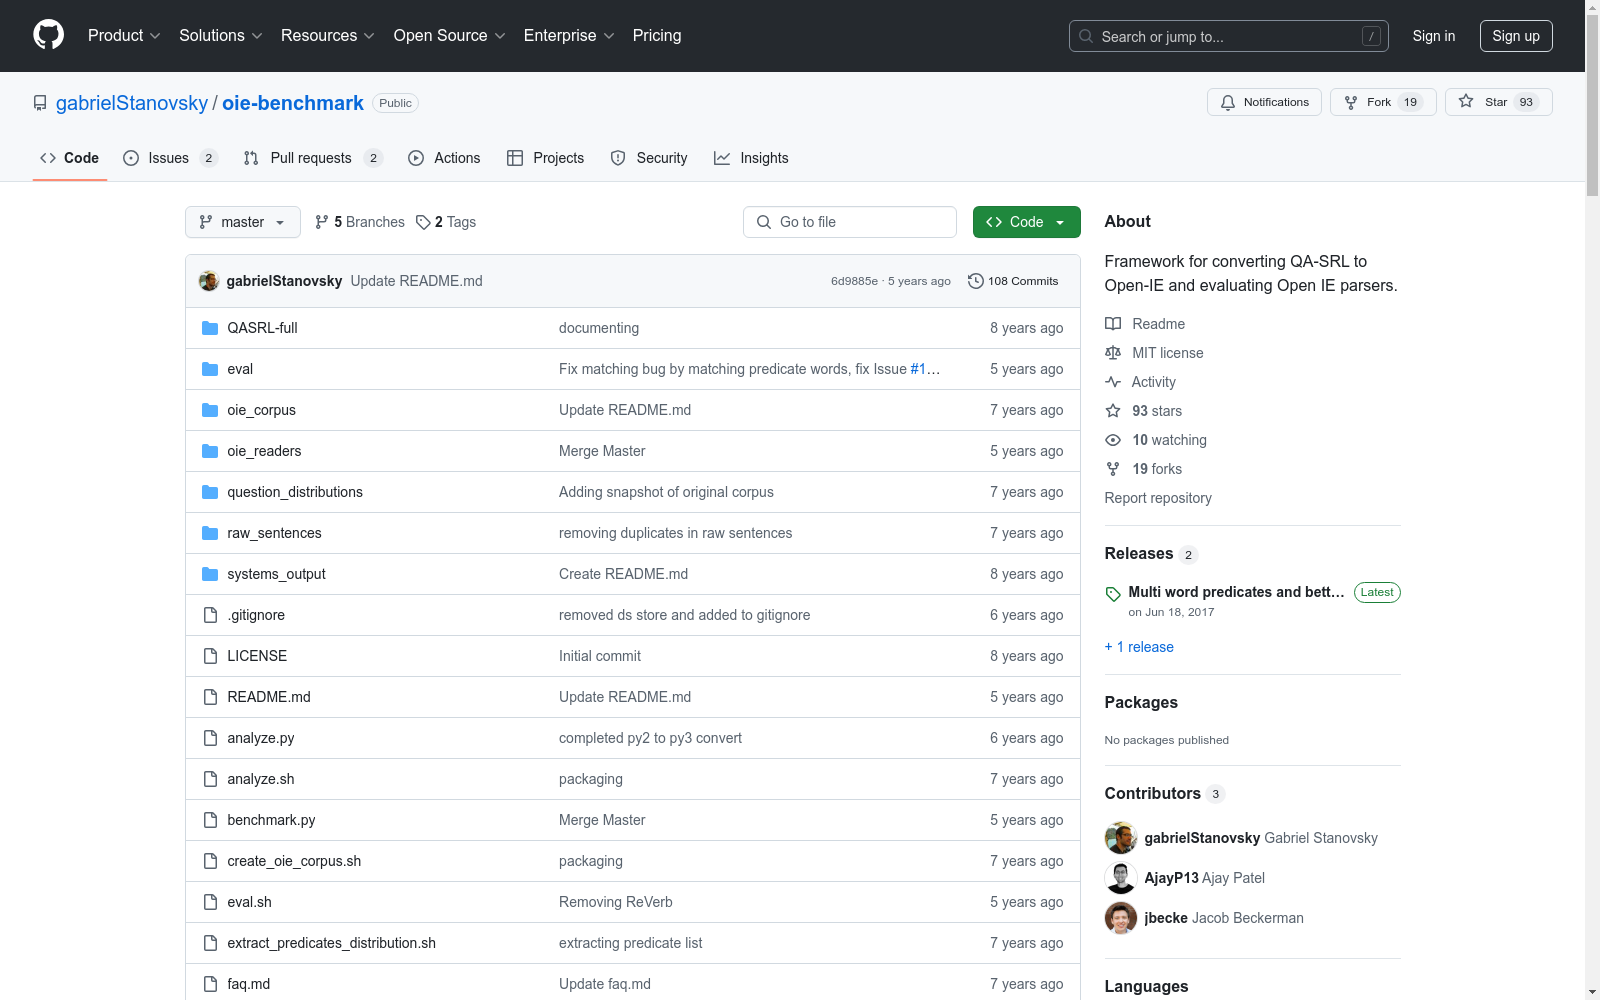1600x1000 pixels.
Task: Expand the Resources menu
Action: pyautogui.click(x=328, y=35)
